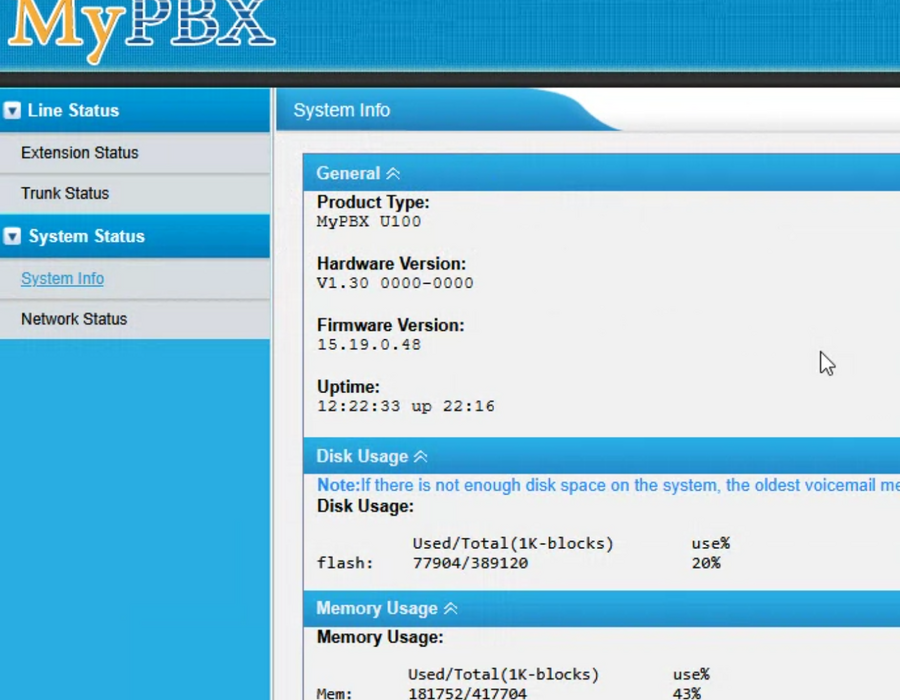Select memory value '181752/417704'
The height and width of the screenshot is (700, 900).
(467, 693)
